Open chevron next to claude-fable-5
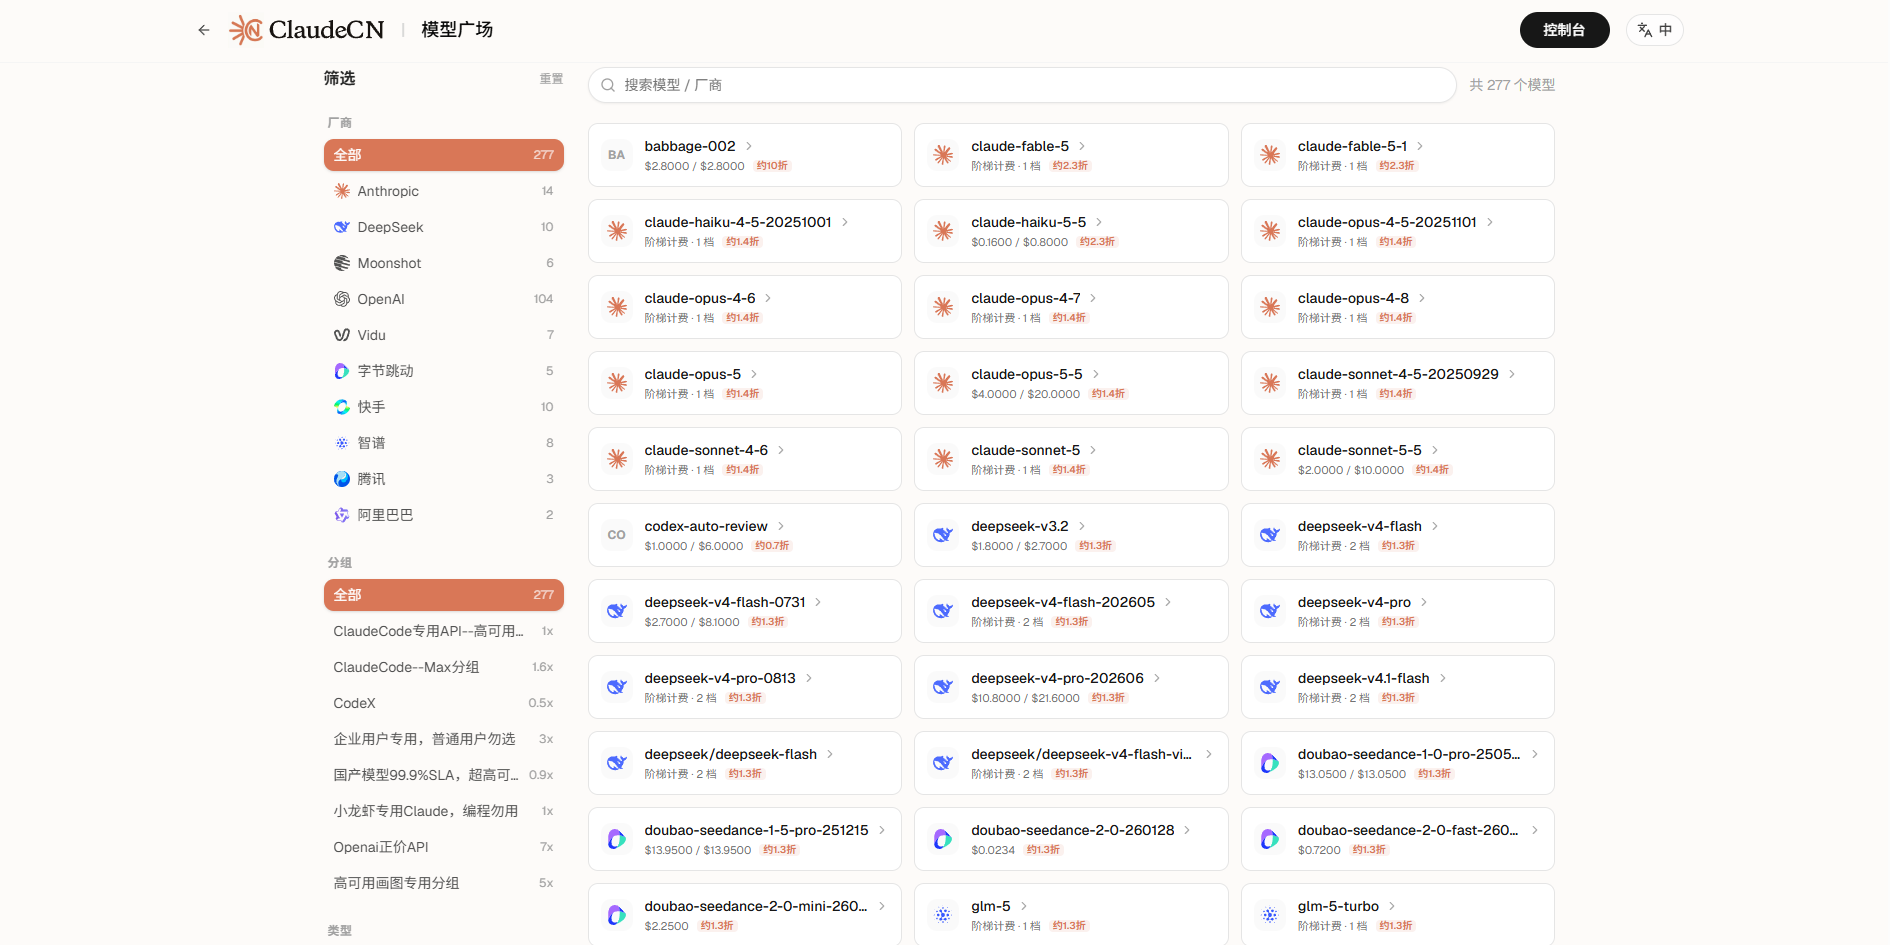Viewport: 1890px width, 945px height. [x=1082, y=146]
